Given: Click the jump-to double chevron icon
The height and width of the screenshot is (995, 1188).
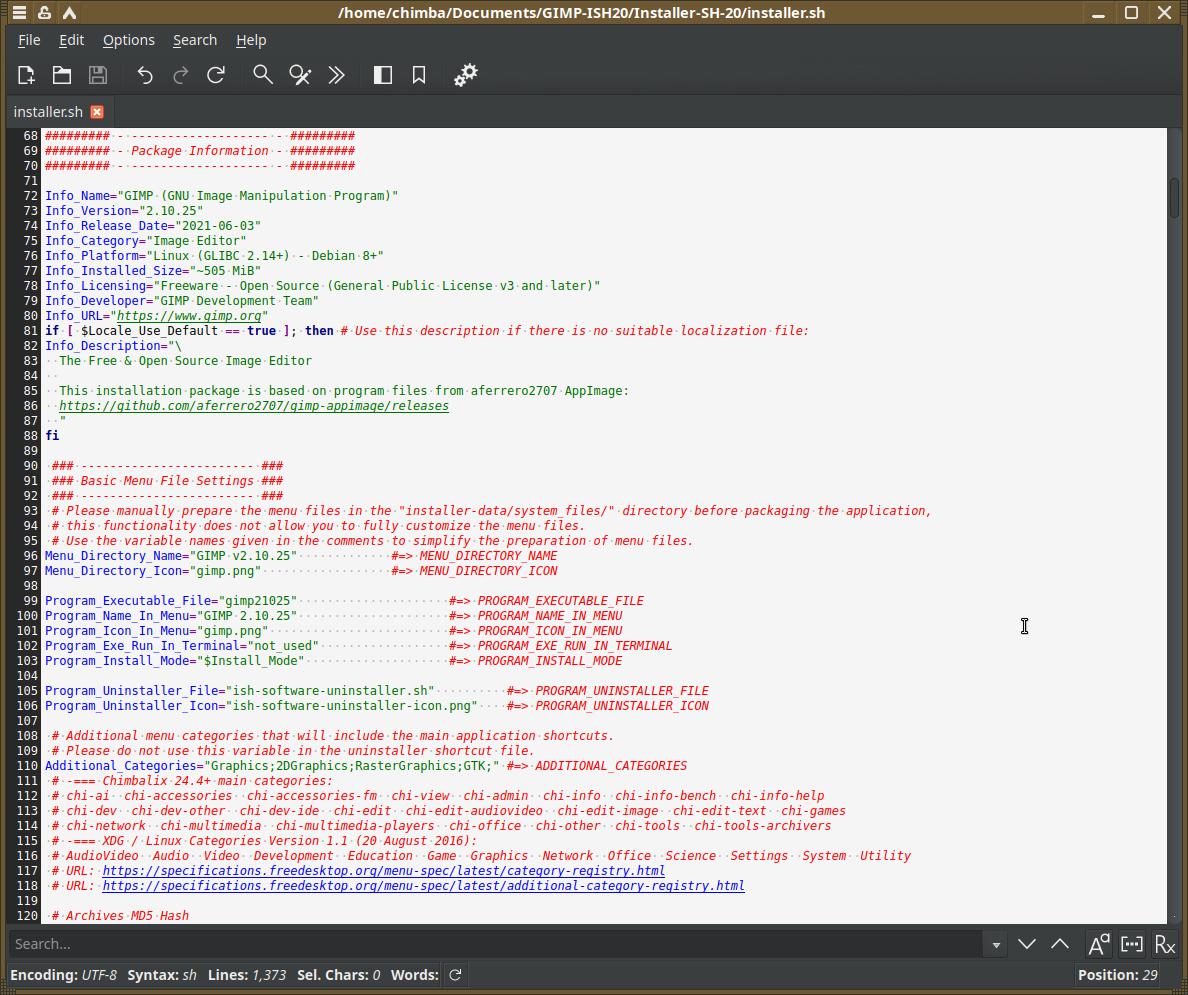Looking at the screenshot, I should [337, 75].
